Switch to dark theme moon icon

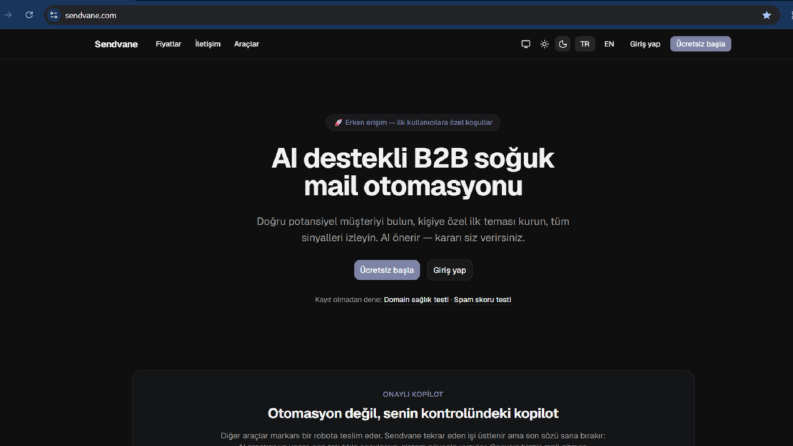click(563, 44)
